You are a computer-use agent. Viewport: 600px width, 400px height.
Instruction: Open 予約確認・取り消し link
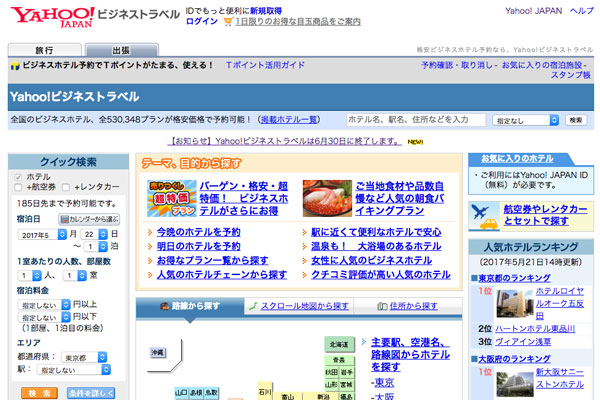[x=457, y=65]
